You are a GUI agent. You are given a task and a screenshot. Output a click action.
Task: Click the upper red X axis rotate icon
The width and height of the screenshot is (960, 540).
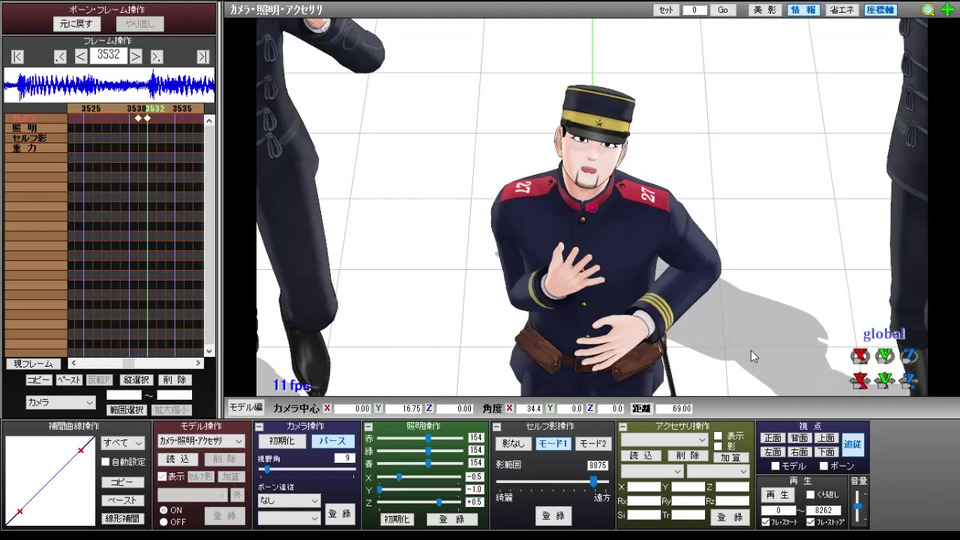tap(860, 355)
